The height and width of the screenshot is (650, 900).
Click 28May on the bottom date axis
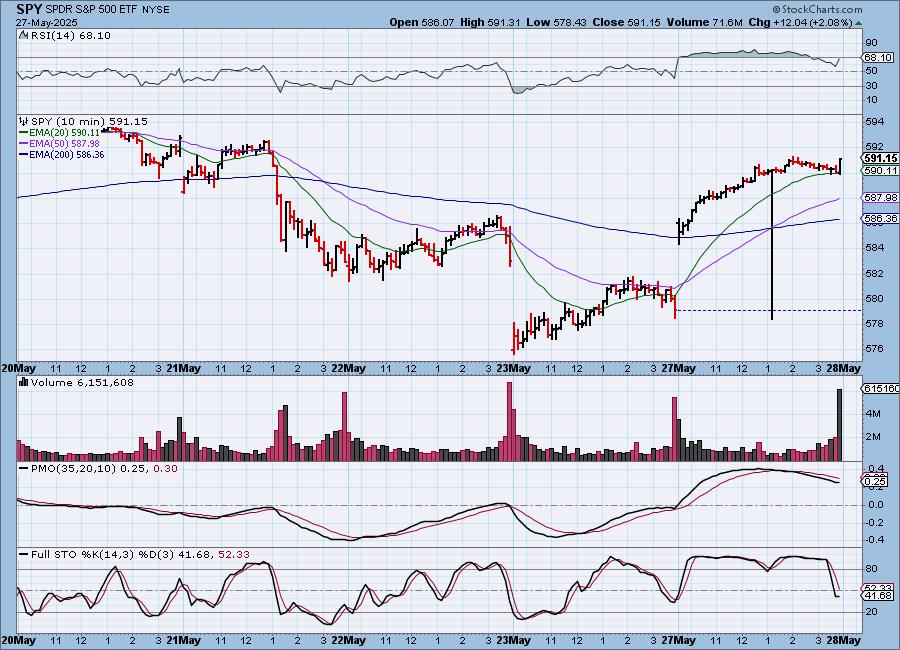[844, 640]
